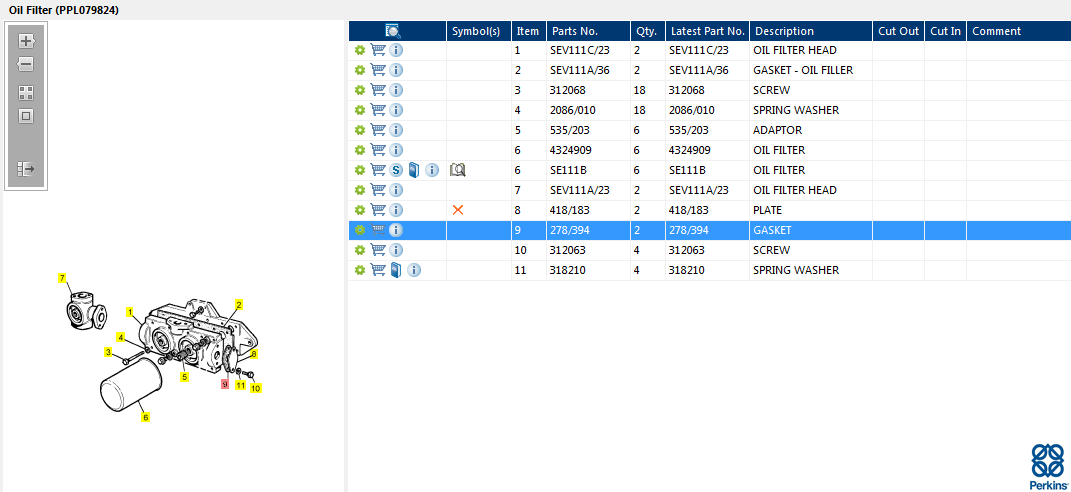This screenshot has height=492, width=1071.
Task: Click the export diagram arrow icon
Action: (x=26, y=169)
